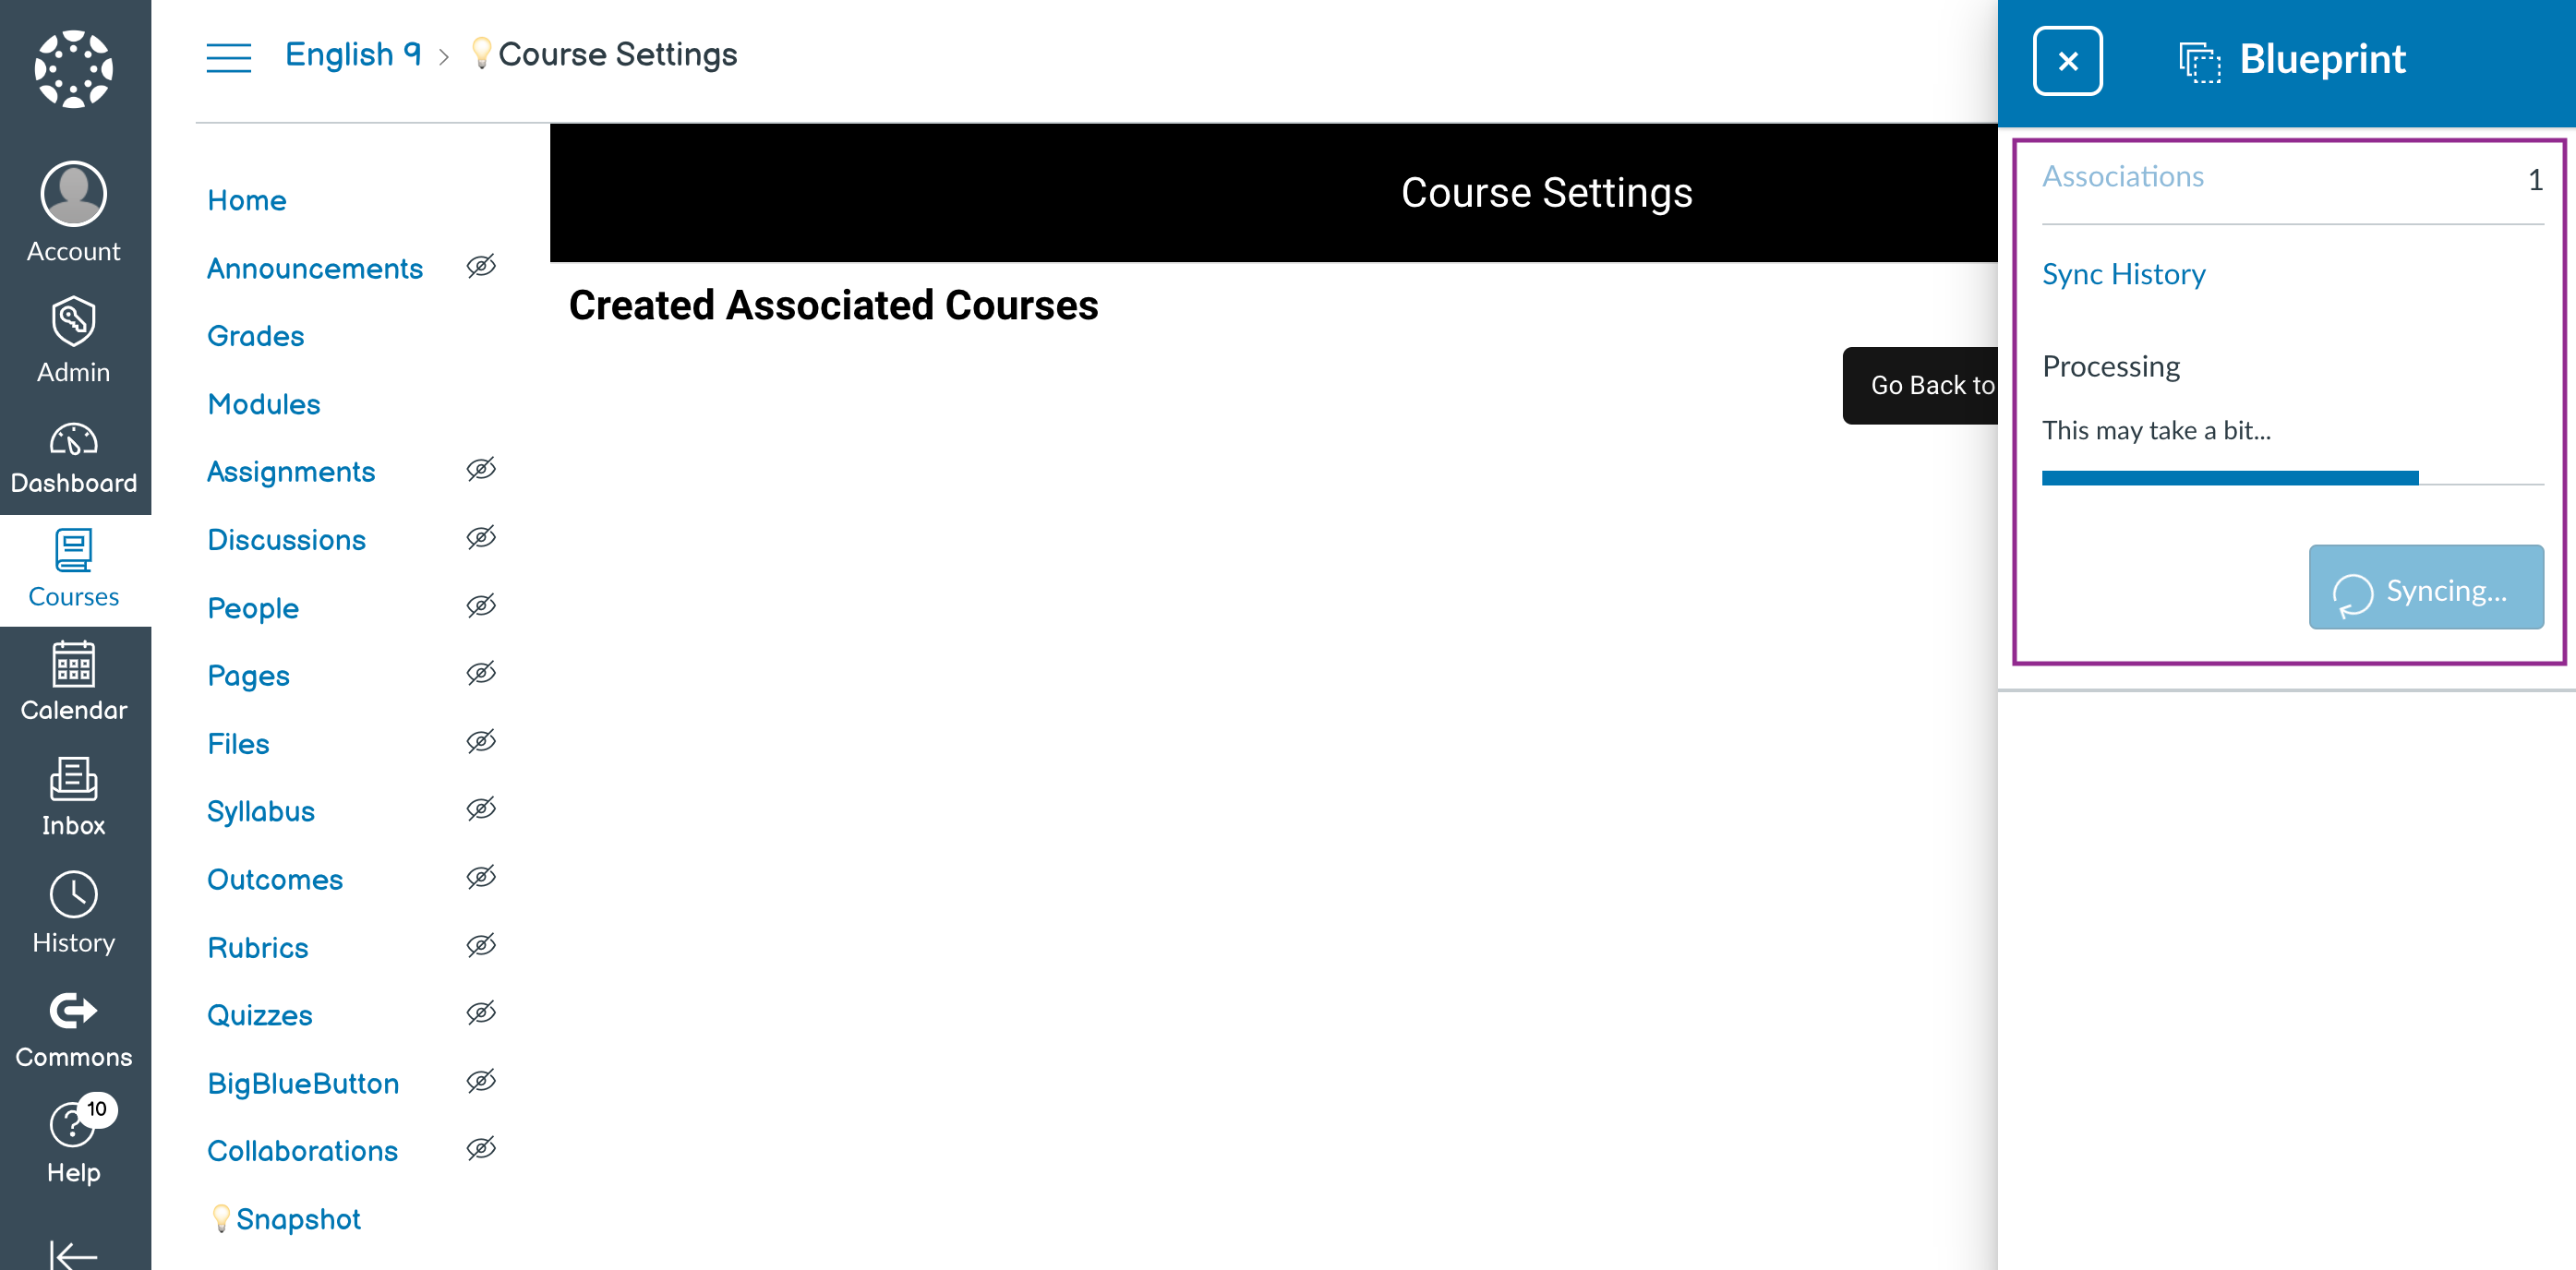Open the Inbox icon
2576x1270 pixels.
(73, 779)
